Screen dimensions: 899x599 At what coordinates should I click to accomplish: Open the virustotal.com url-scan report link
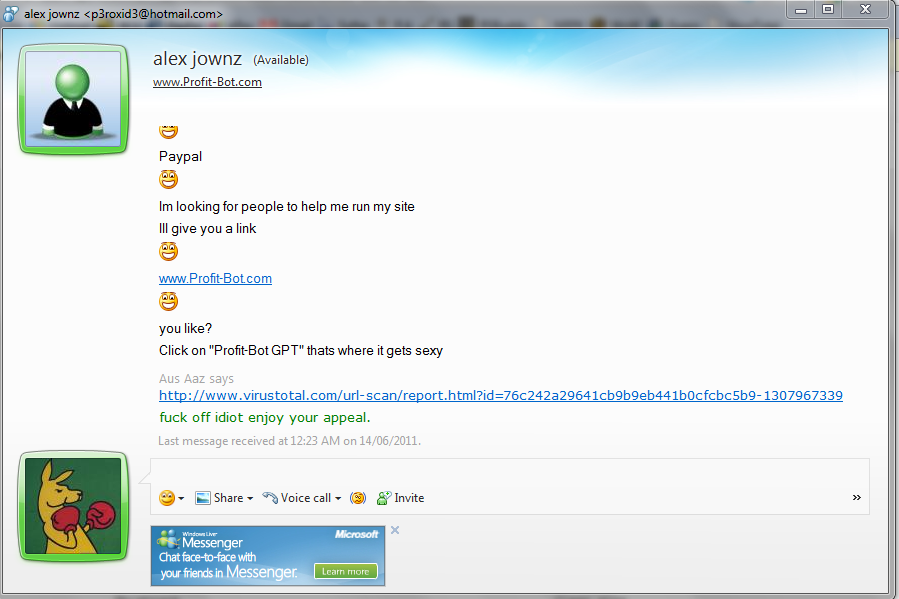coord(501,396)
